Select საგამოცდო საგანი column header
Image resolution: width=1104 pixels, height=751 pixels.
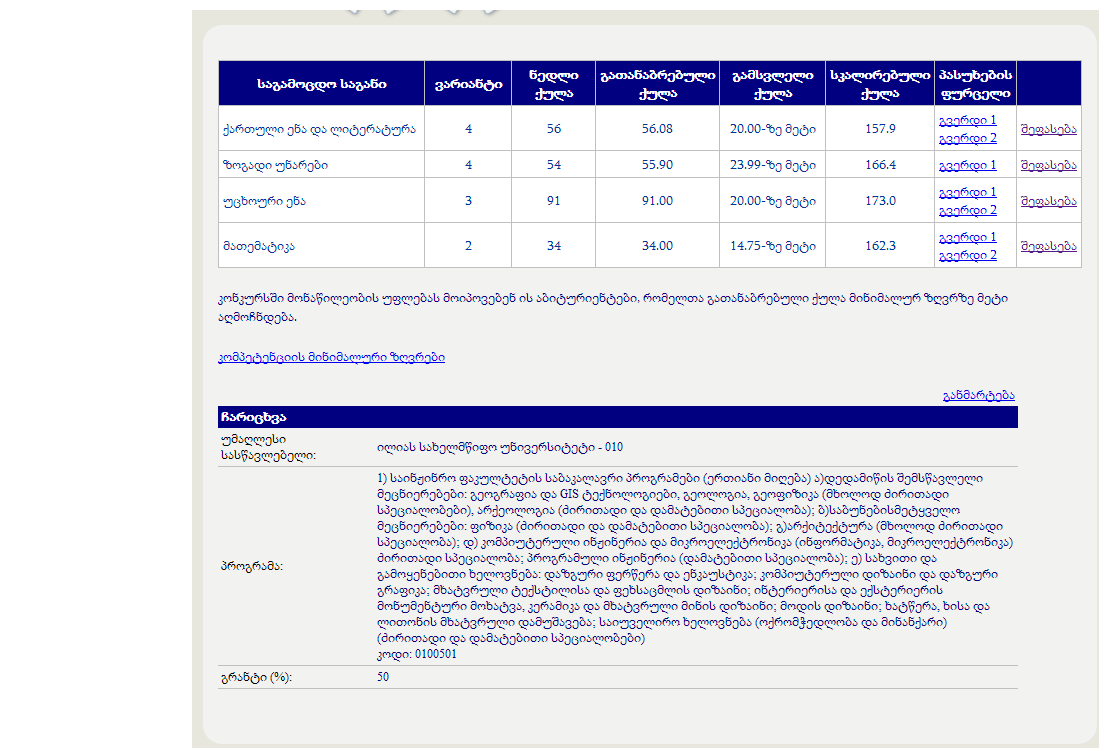pos(322,84)
